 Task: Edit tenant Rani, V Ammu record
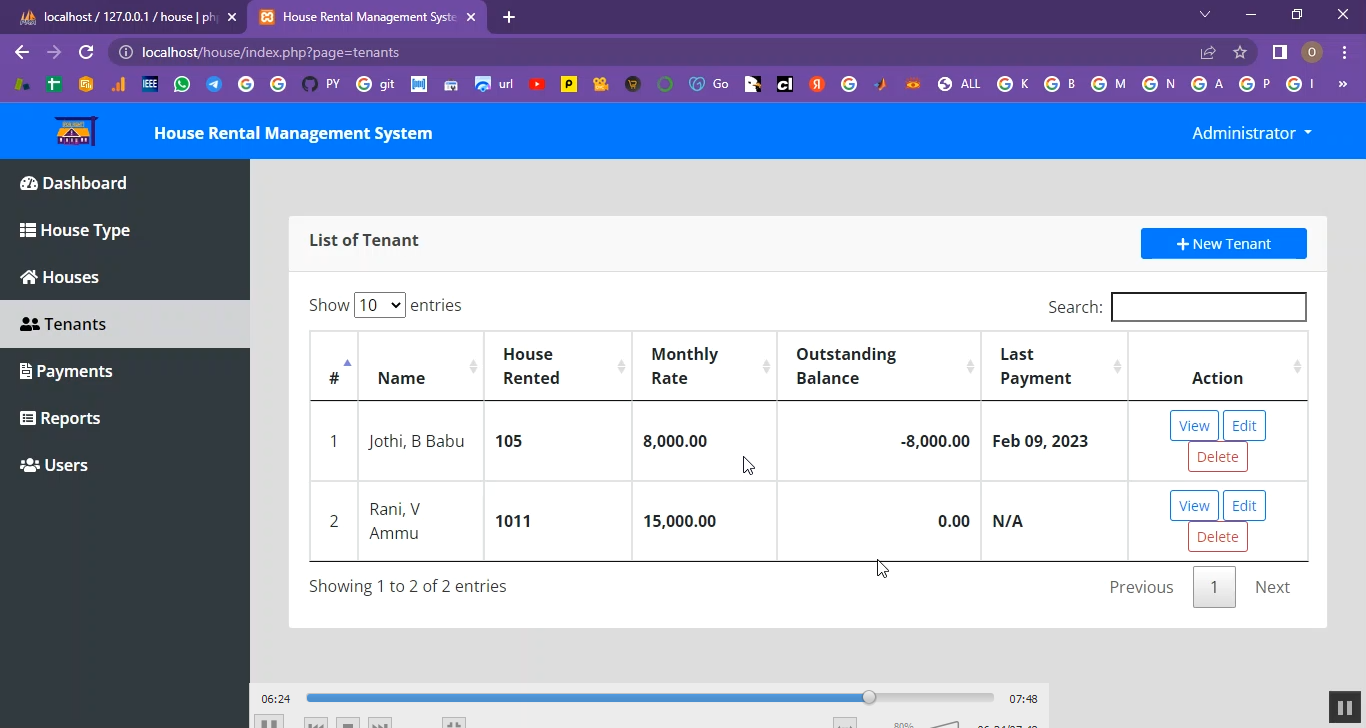[1243, 506]
